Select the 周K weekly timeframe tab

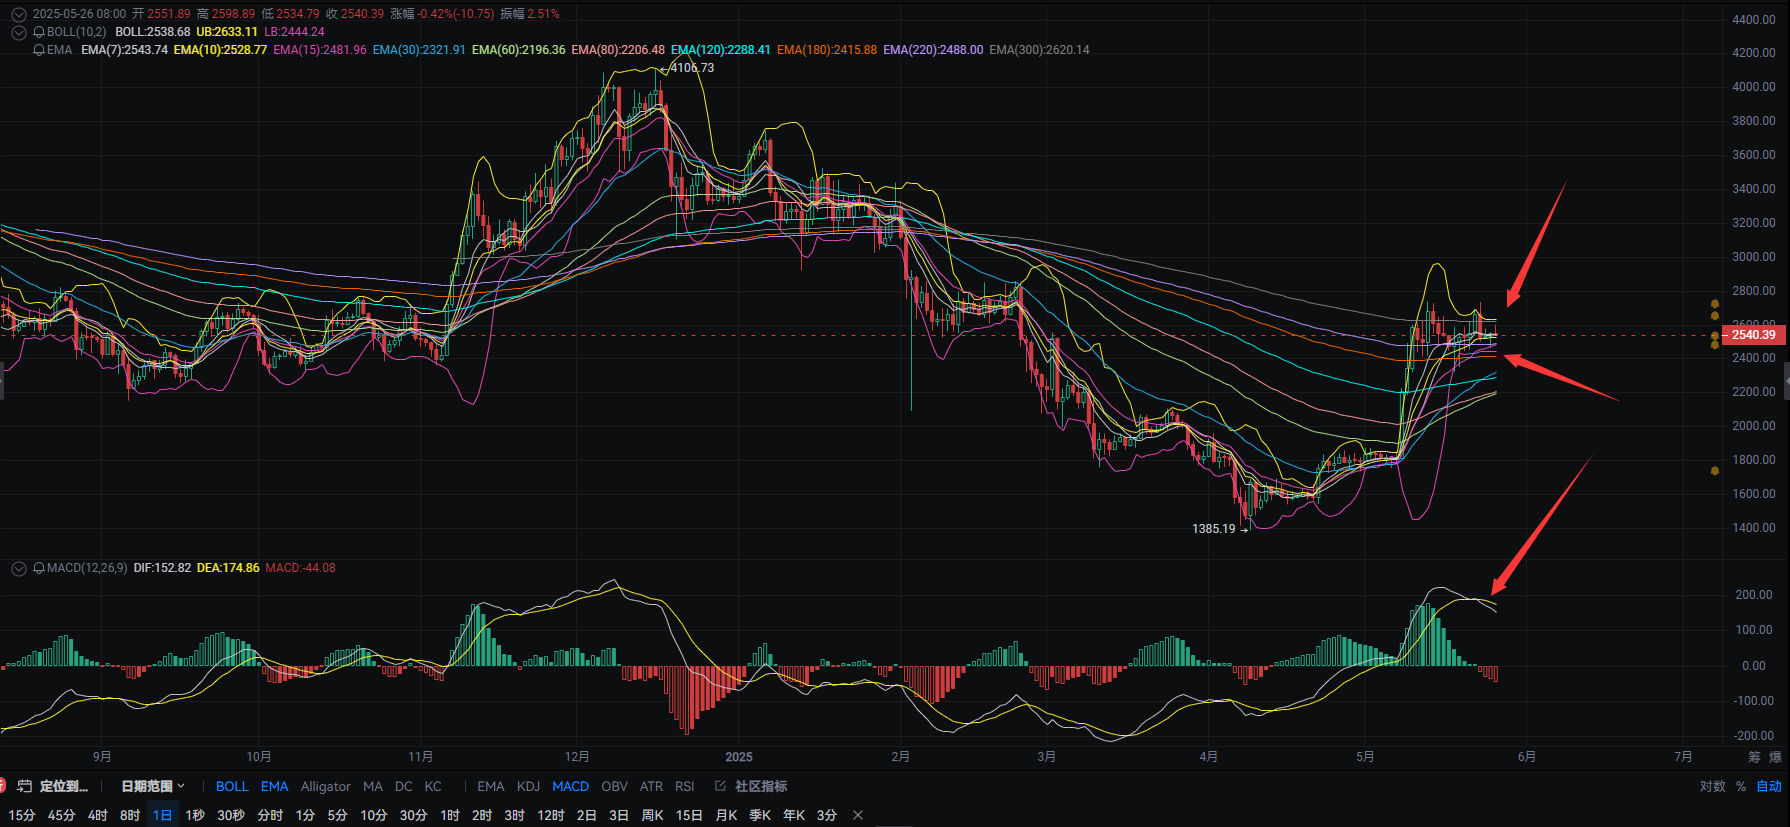coord(652,815)
